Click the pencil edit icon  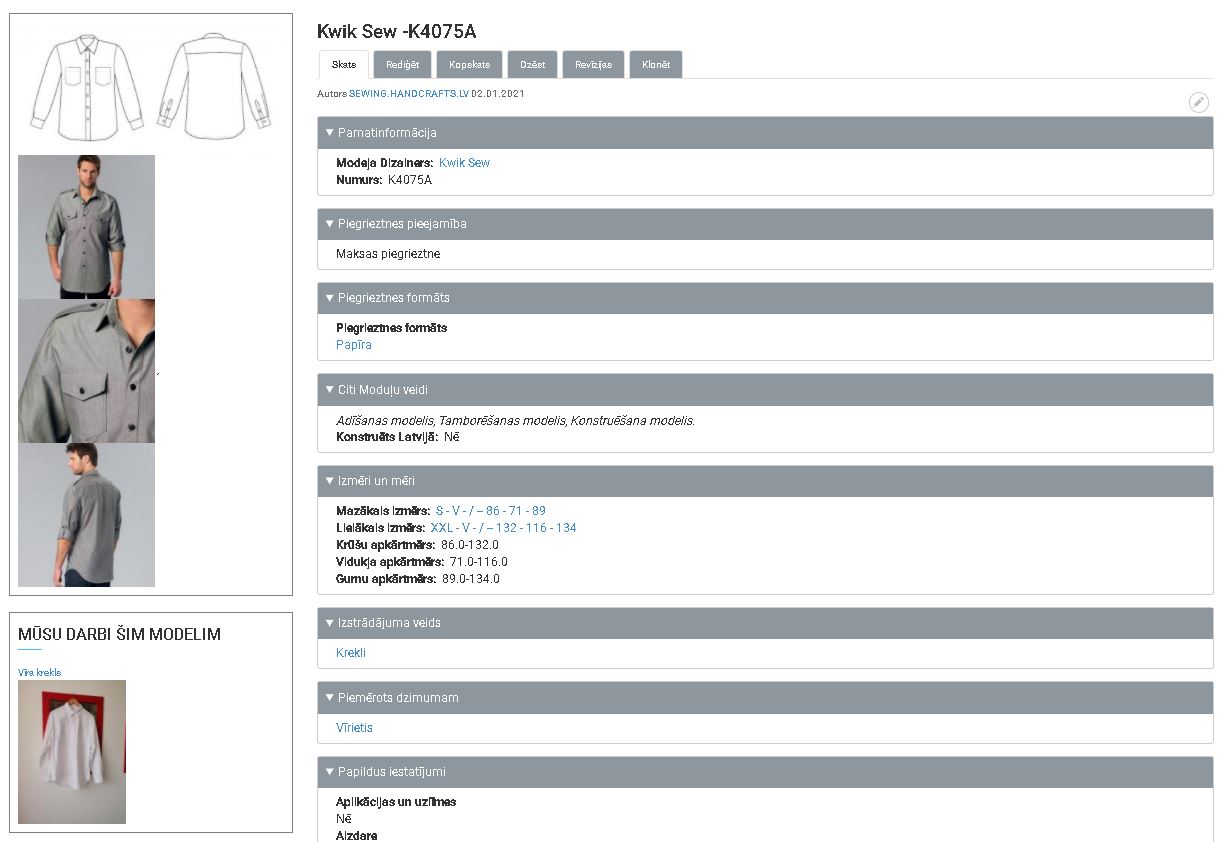click(x=1198, y=102)
